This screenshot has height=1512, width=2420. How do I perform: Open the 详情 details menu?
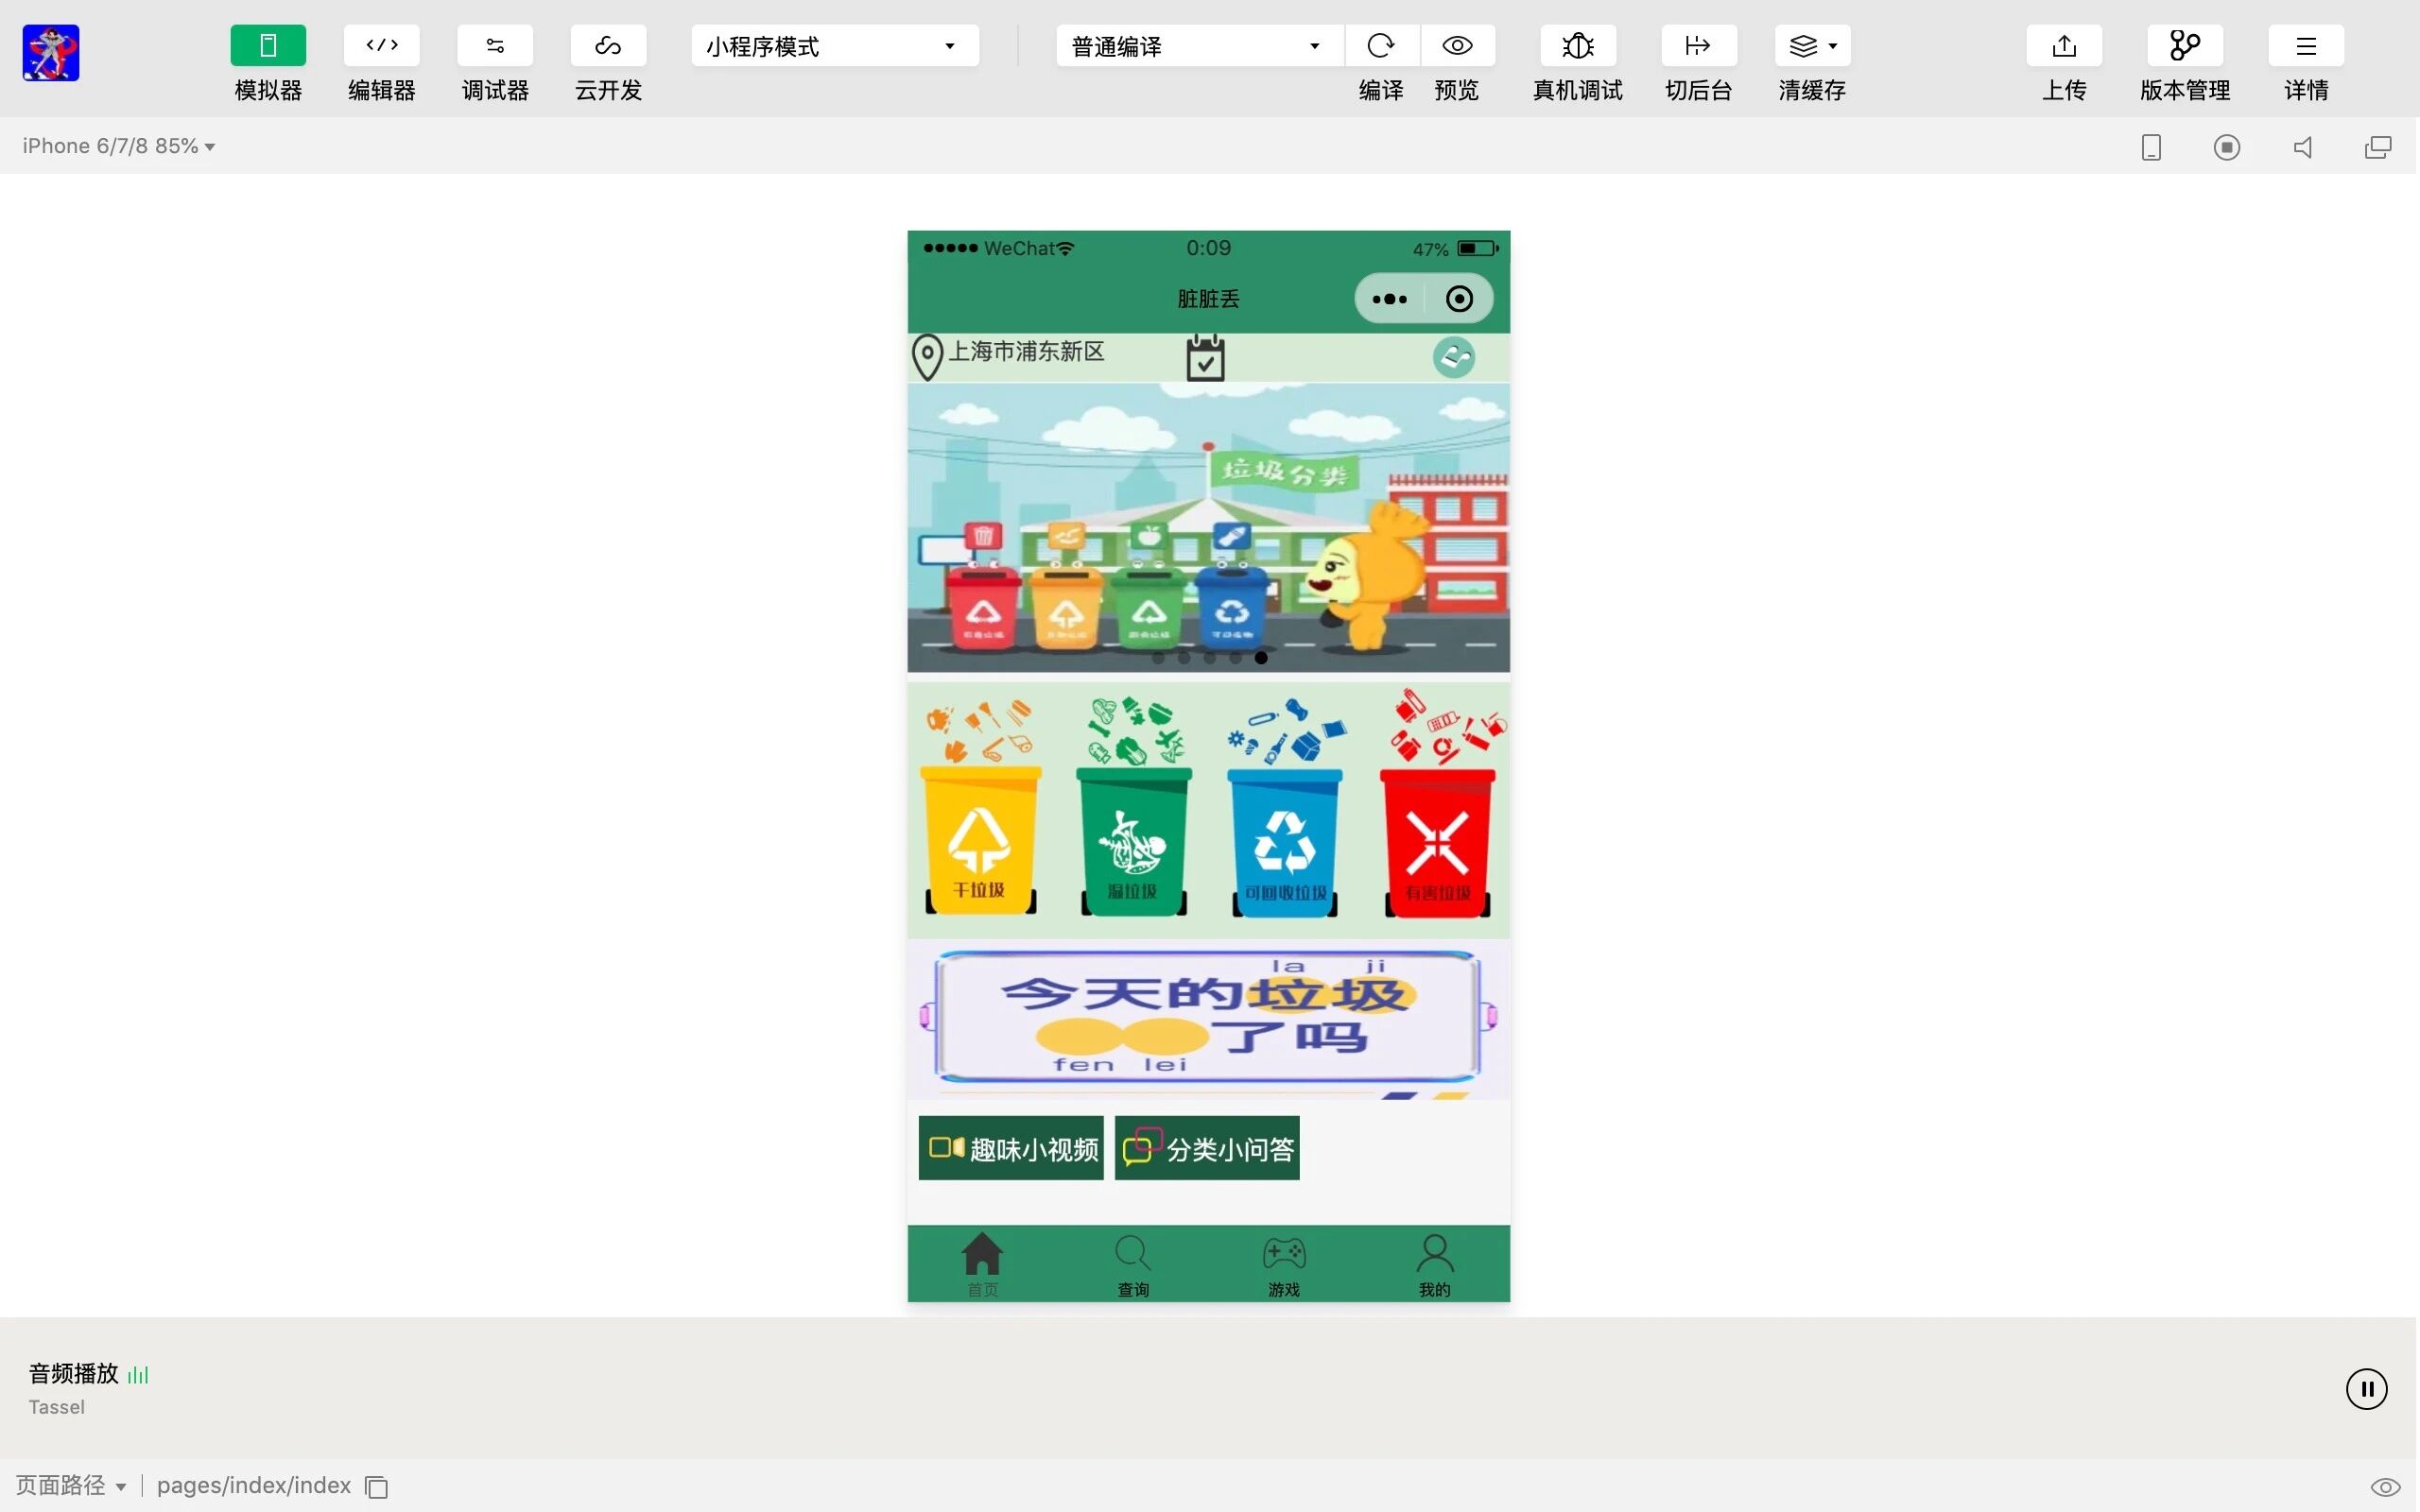click(2306, 46)
